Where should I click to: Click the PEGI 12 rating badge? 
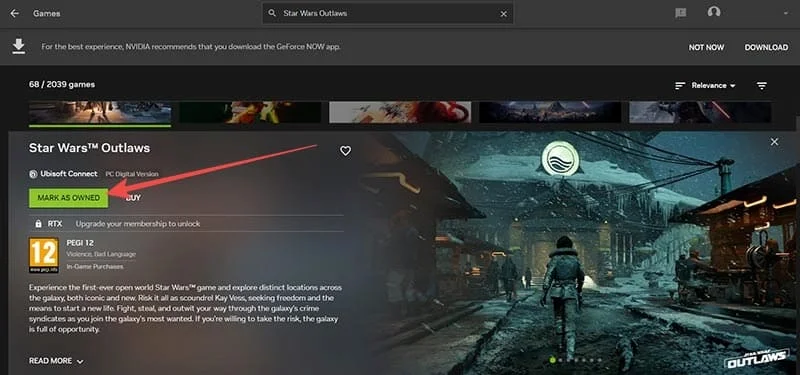43,255
